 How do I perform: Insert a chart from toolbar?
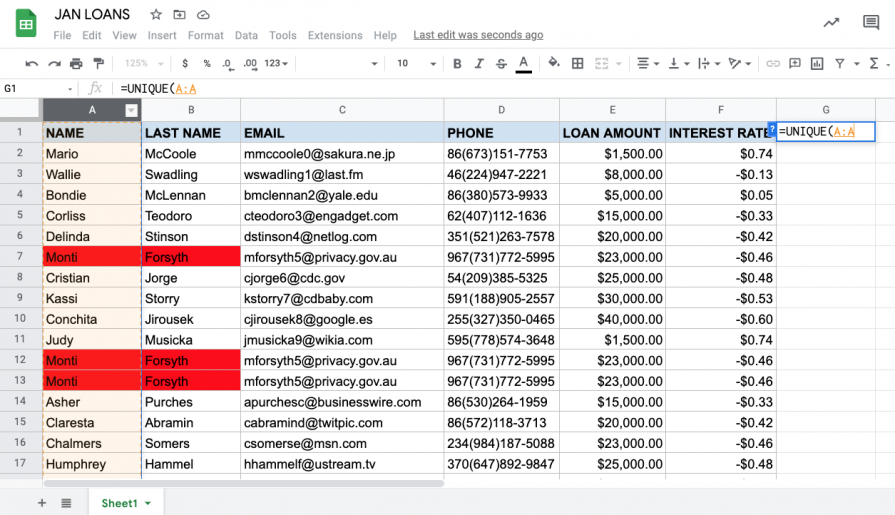pos(817,63)
